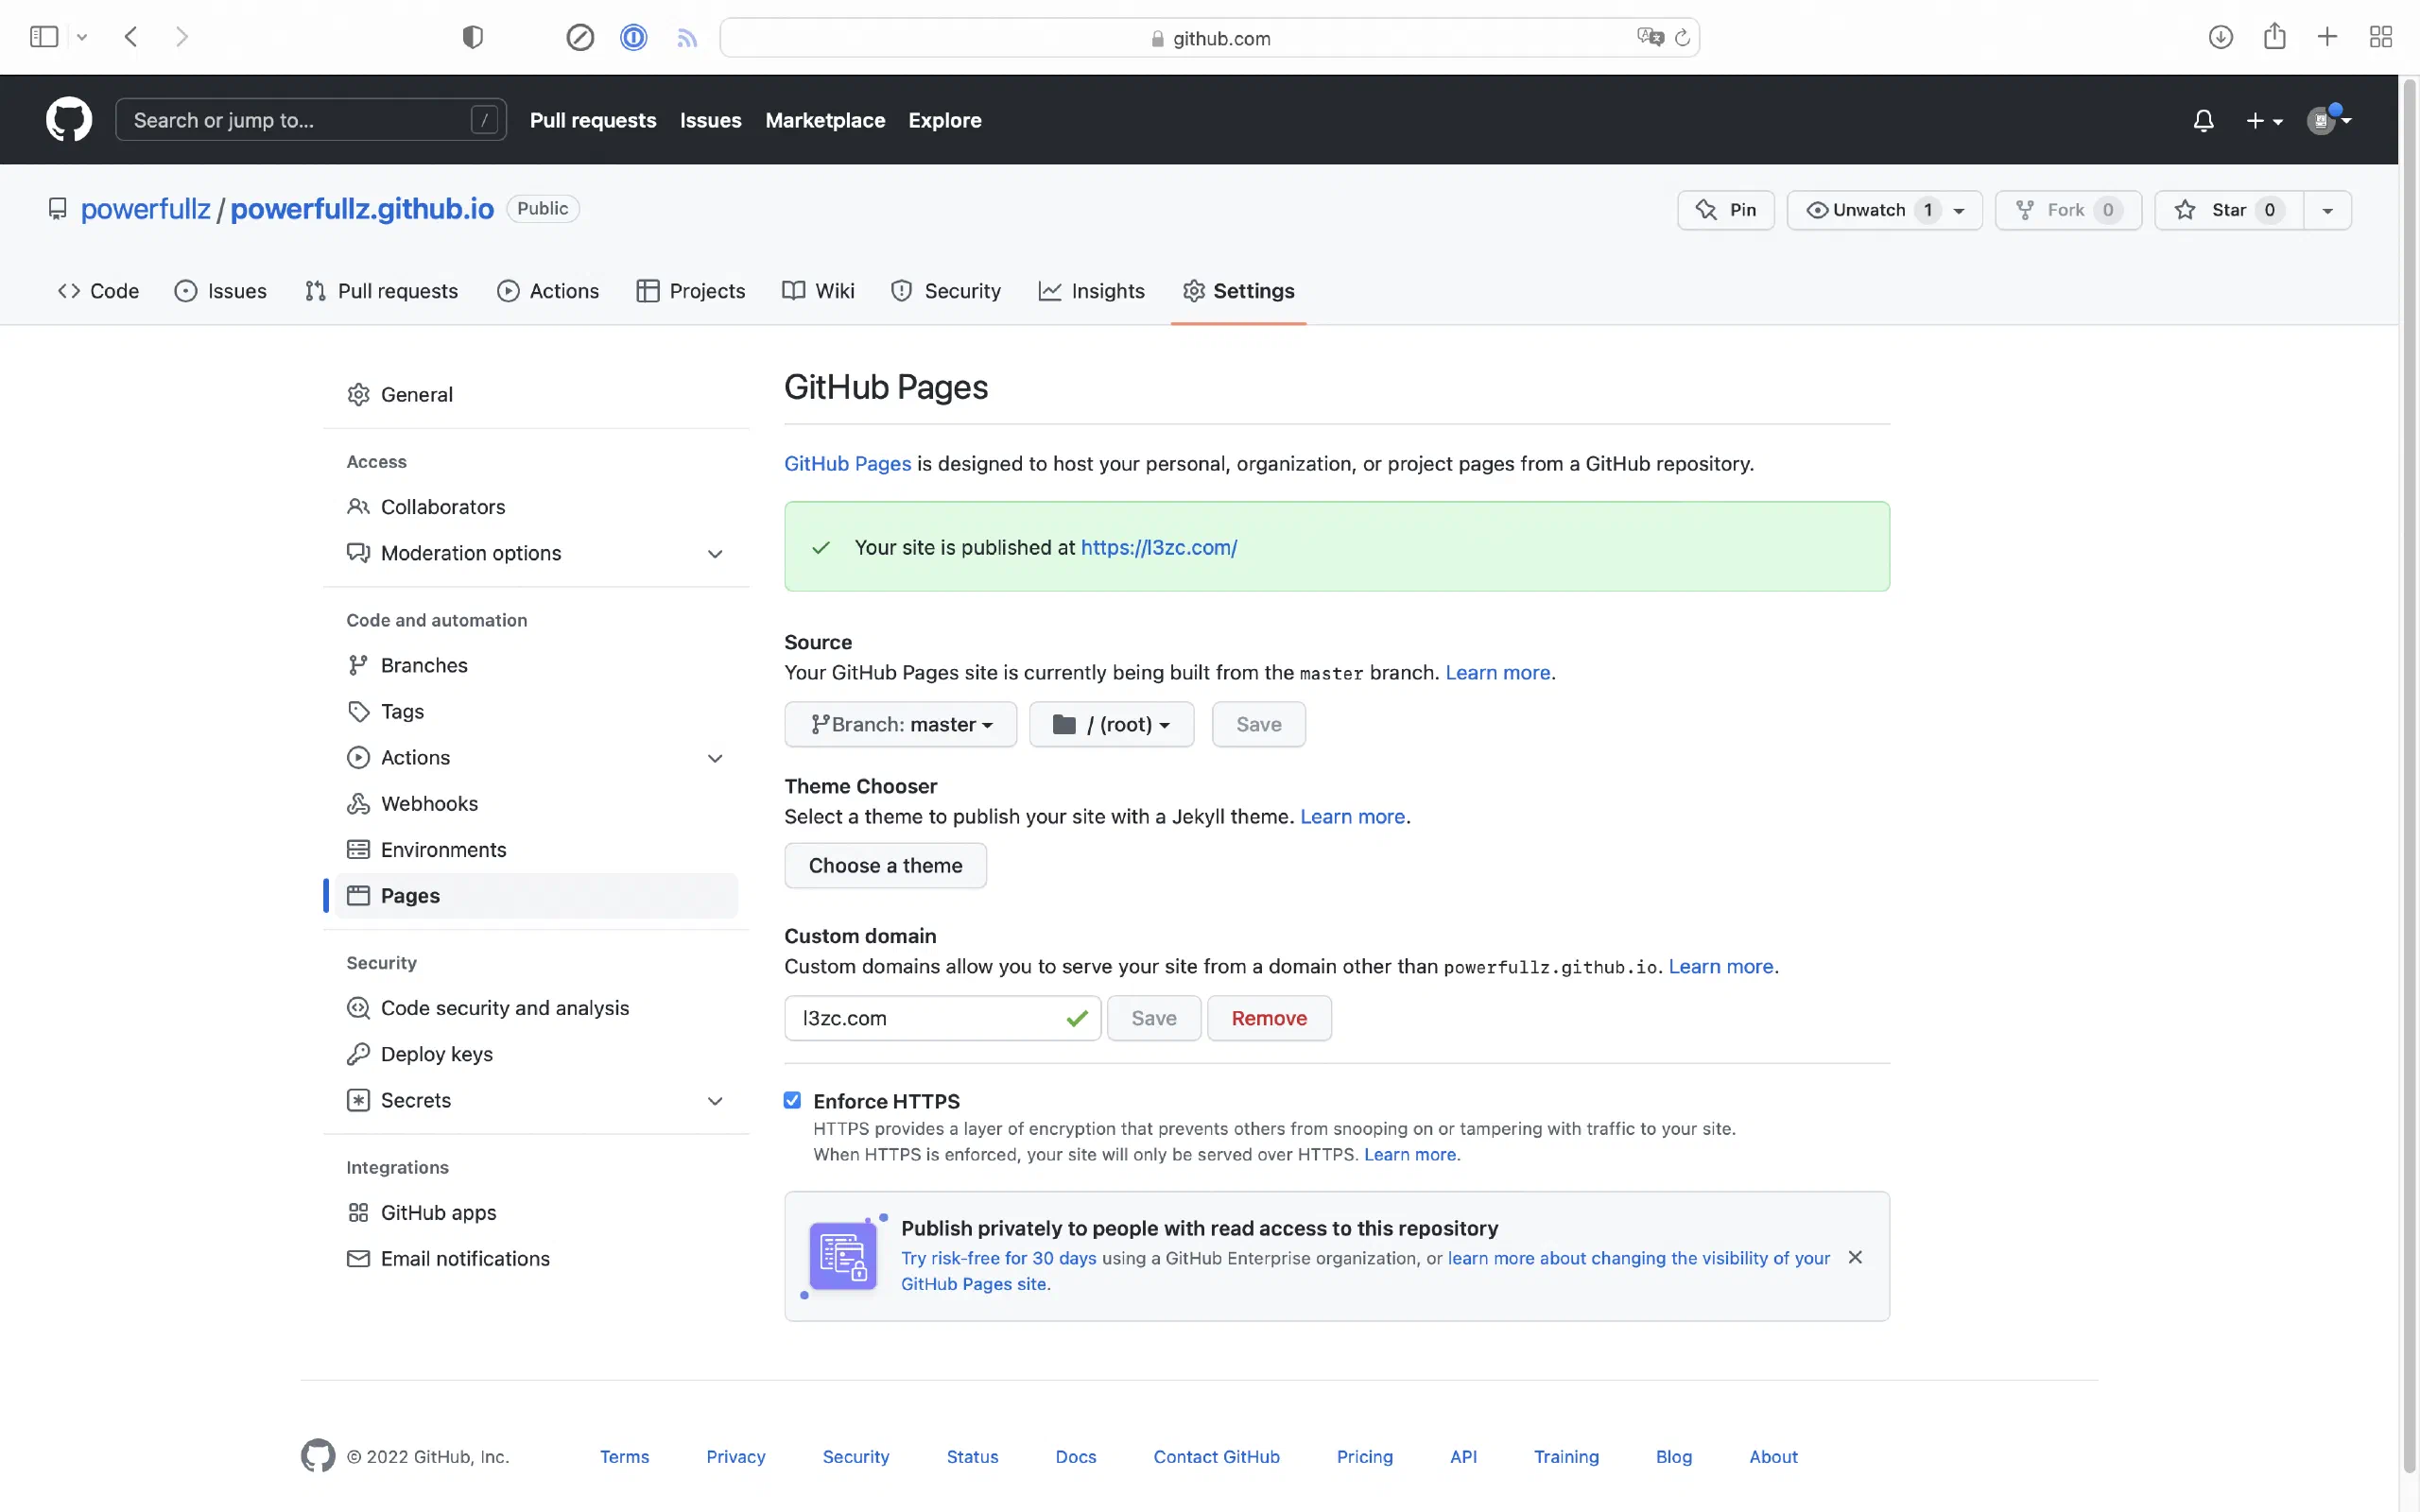The height and width of the screenshot is (1512, 2420).
Task: Open the Safari downloads icon
Action: coord(2220,37)
